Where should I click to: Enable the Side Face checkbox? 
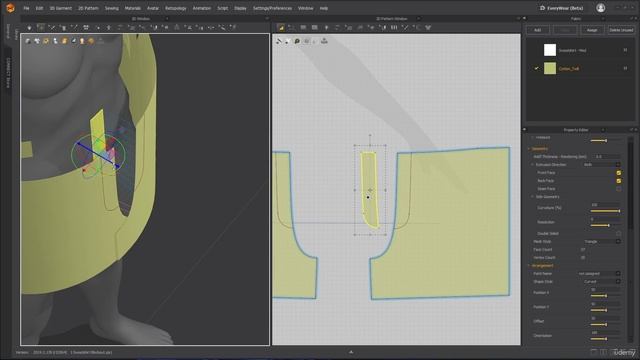pyautogui.click(x=619, y=189)
